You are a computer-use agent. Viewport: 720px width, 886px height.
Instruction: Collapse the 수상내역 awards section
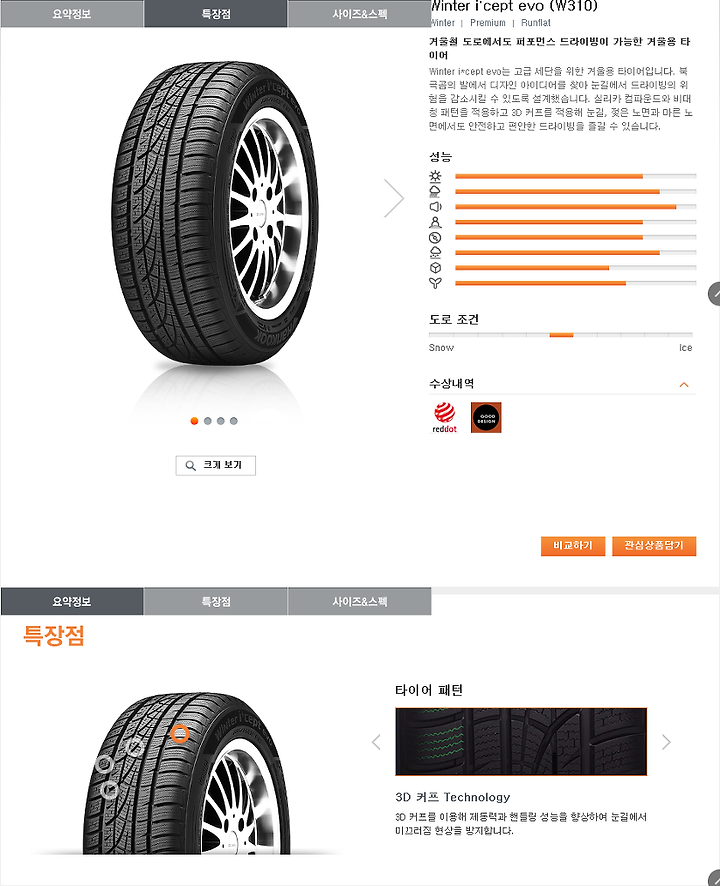tap(684, 385)
